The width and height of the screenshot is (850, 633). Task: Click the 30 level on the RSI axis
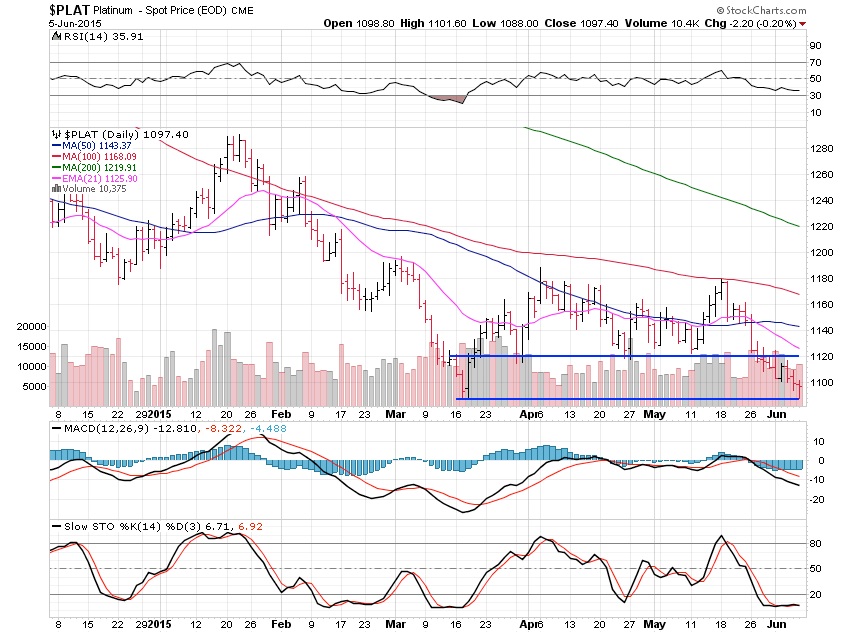point(815,96)
